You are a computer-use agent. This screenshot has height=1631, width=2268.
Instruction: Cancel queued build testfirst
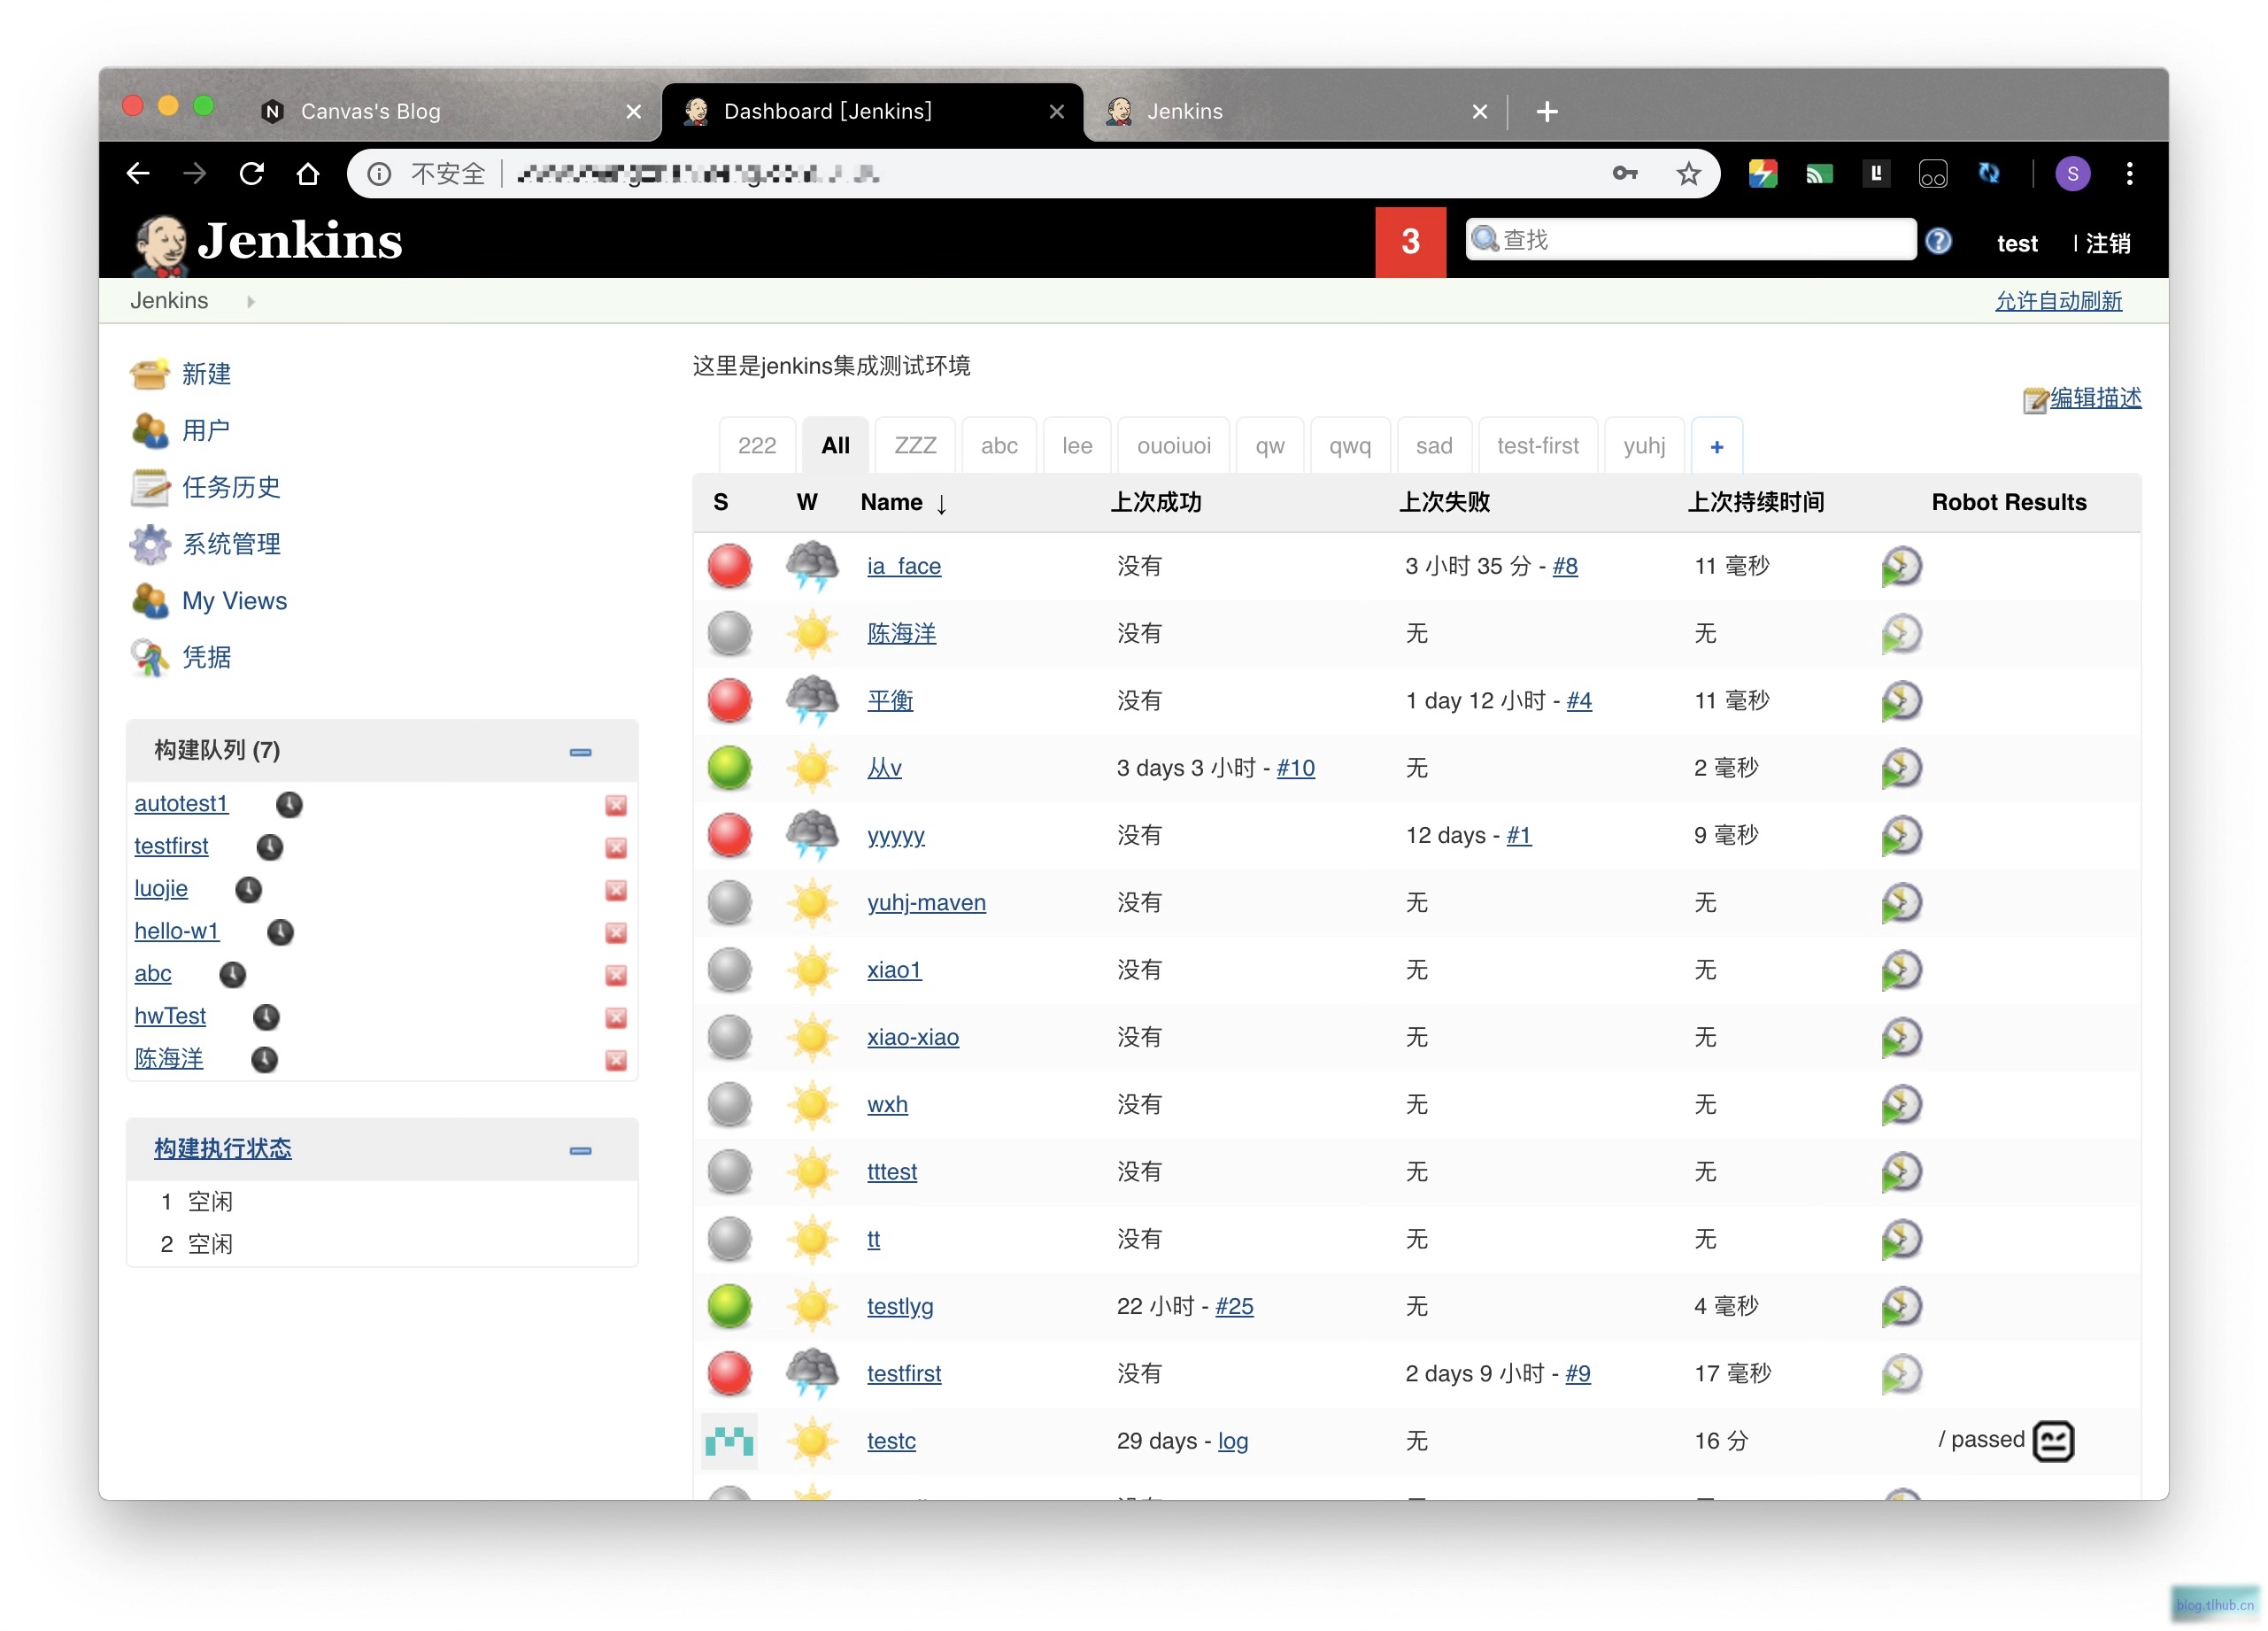[616, 848]
